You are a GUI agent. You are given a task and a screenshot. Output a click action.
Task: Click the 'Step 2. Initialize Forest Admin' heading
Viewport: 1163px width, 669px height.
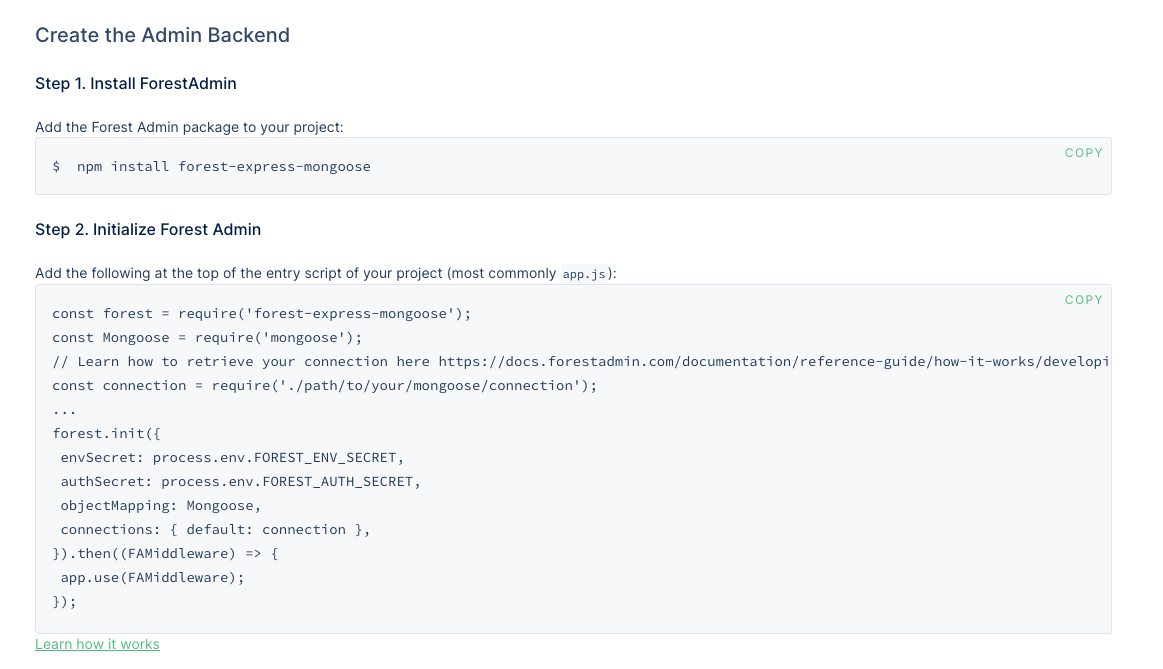pos(148,229)
